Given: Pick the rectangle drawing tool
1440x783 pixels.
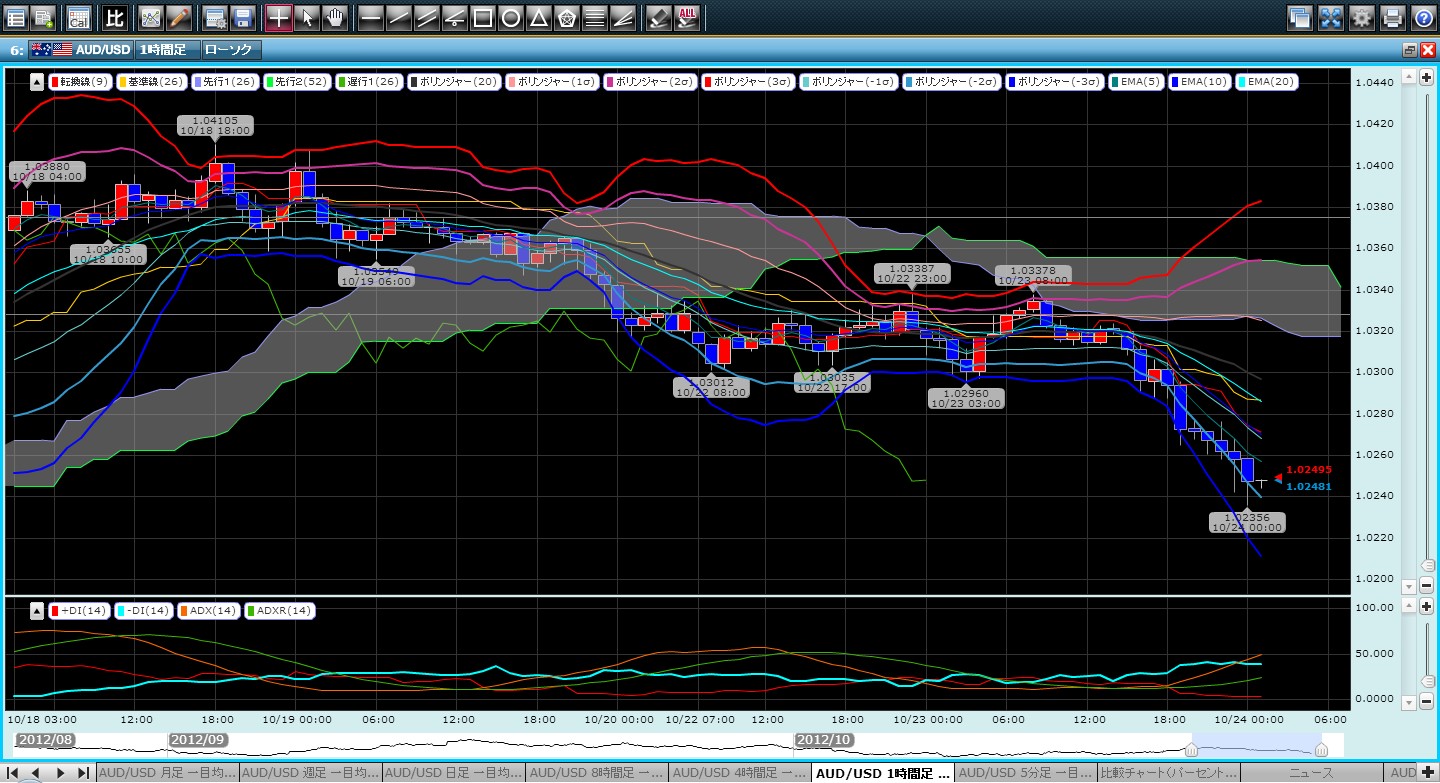Looking at the screenshot, I should pyautogui.click(x=482, y=17).
